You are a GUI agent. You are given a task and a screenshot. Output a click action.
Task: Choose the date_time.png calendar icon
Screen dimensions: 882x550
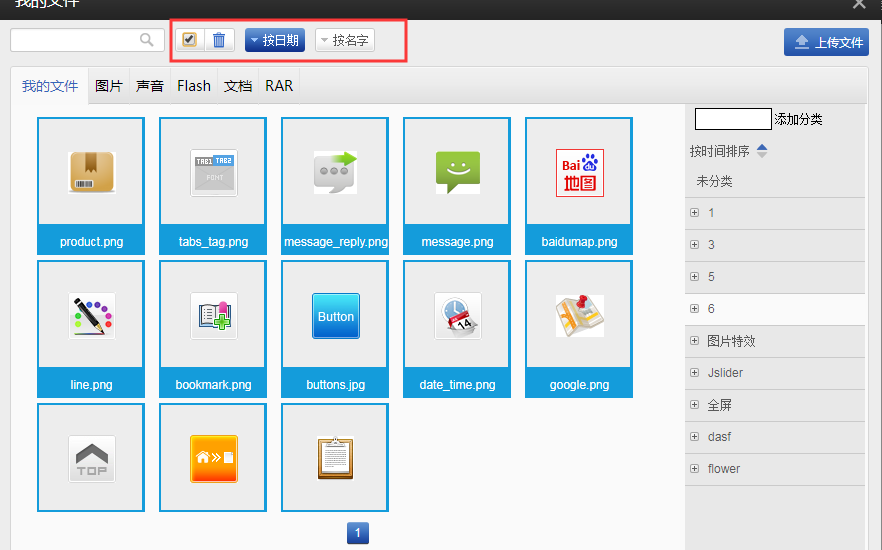tap(457, 316)
